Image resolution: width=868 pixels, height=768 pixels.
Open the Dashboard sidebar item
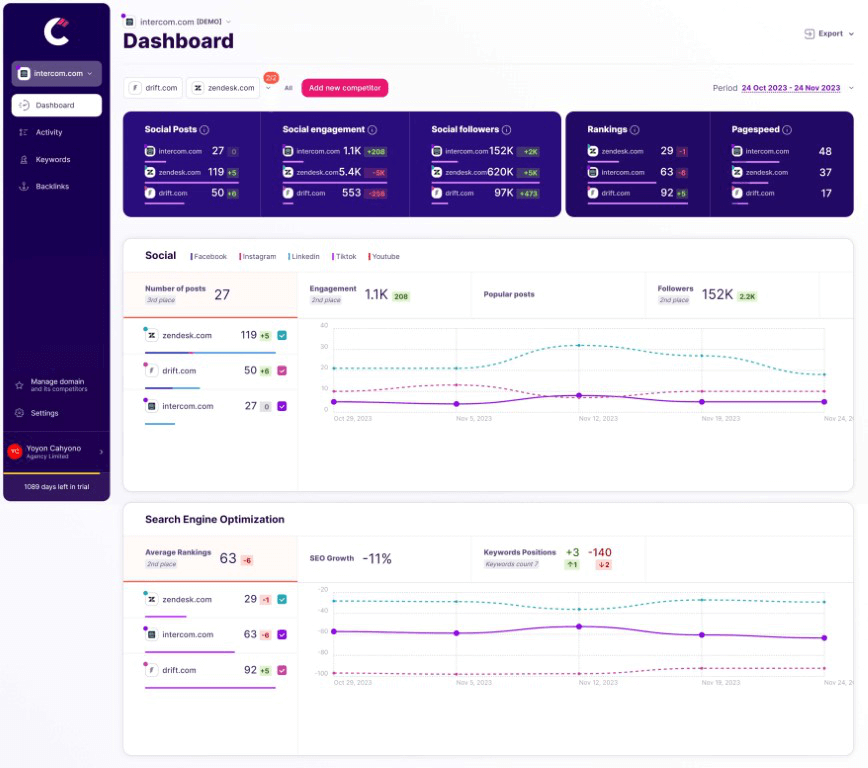point(56,105)
